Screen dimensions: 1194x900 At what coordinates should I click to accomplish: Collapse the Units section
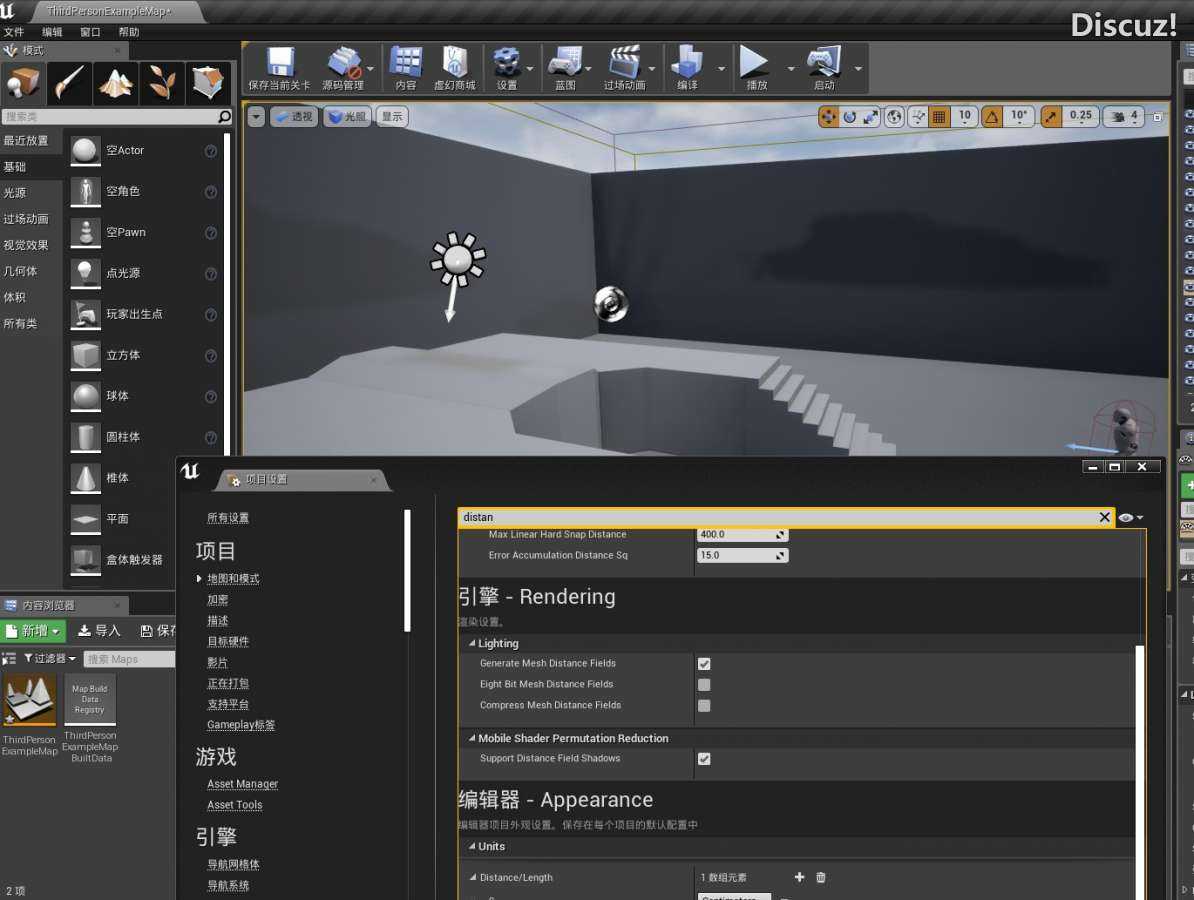coord(472,847)
